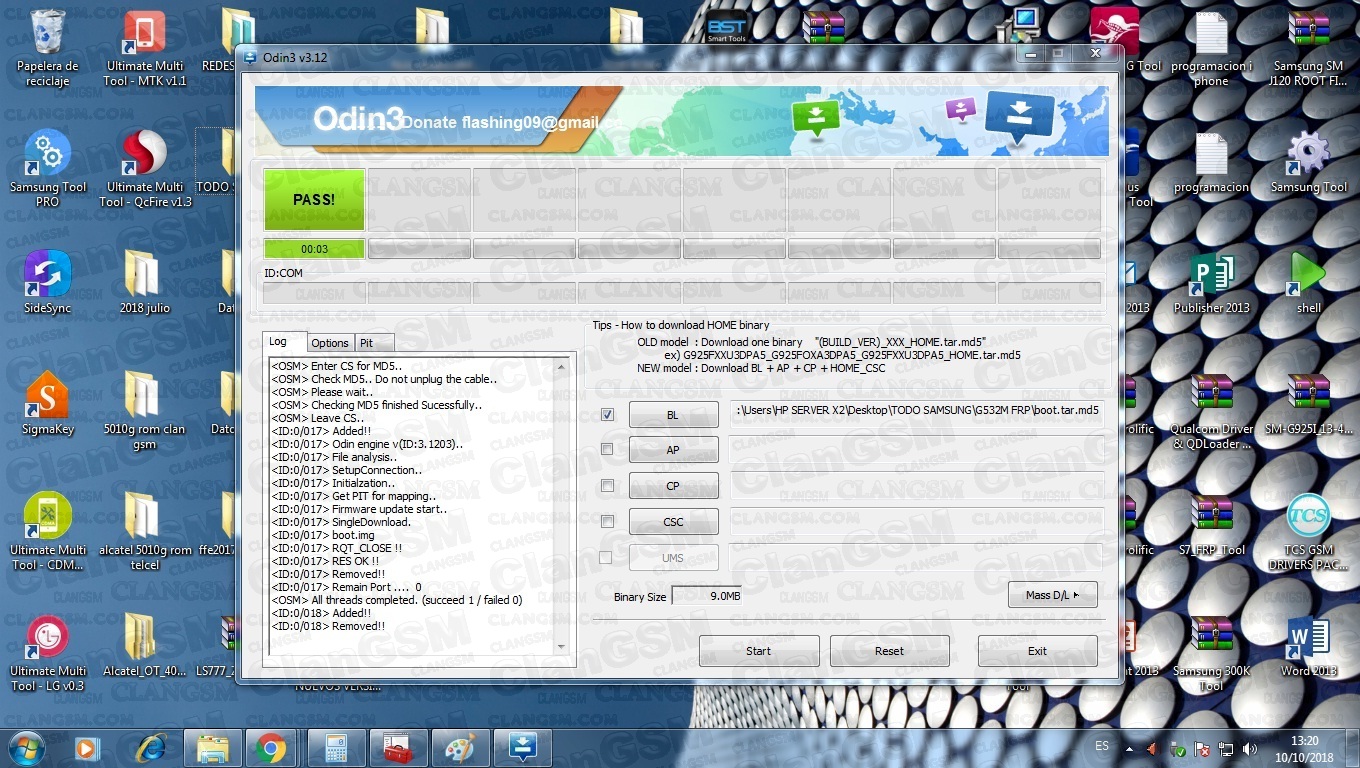Open the Calculator from the taskbar
This screenshot has width=1360, height=768.
pos(334,748)
